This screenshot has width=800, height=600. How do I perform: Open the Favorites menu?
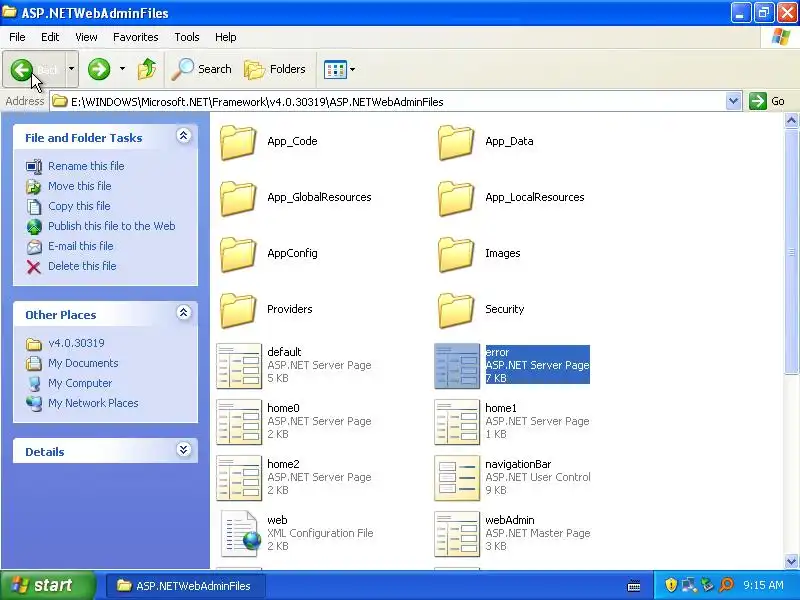(136, 37)
